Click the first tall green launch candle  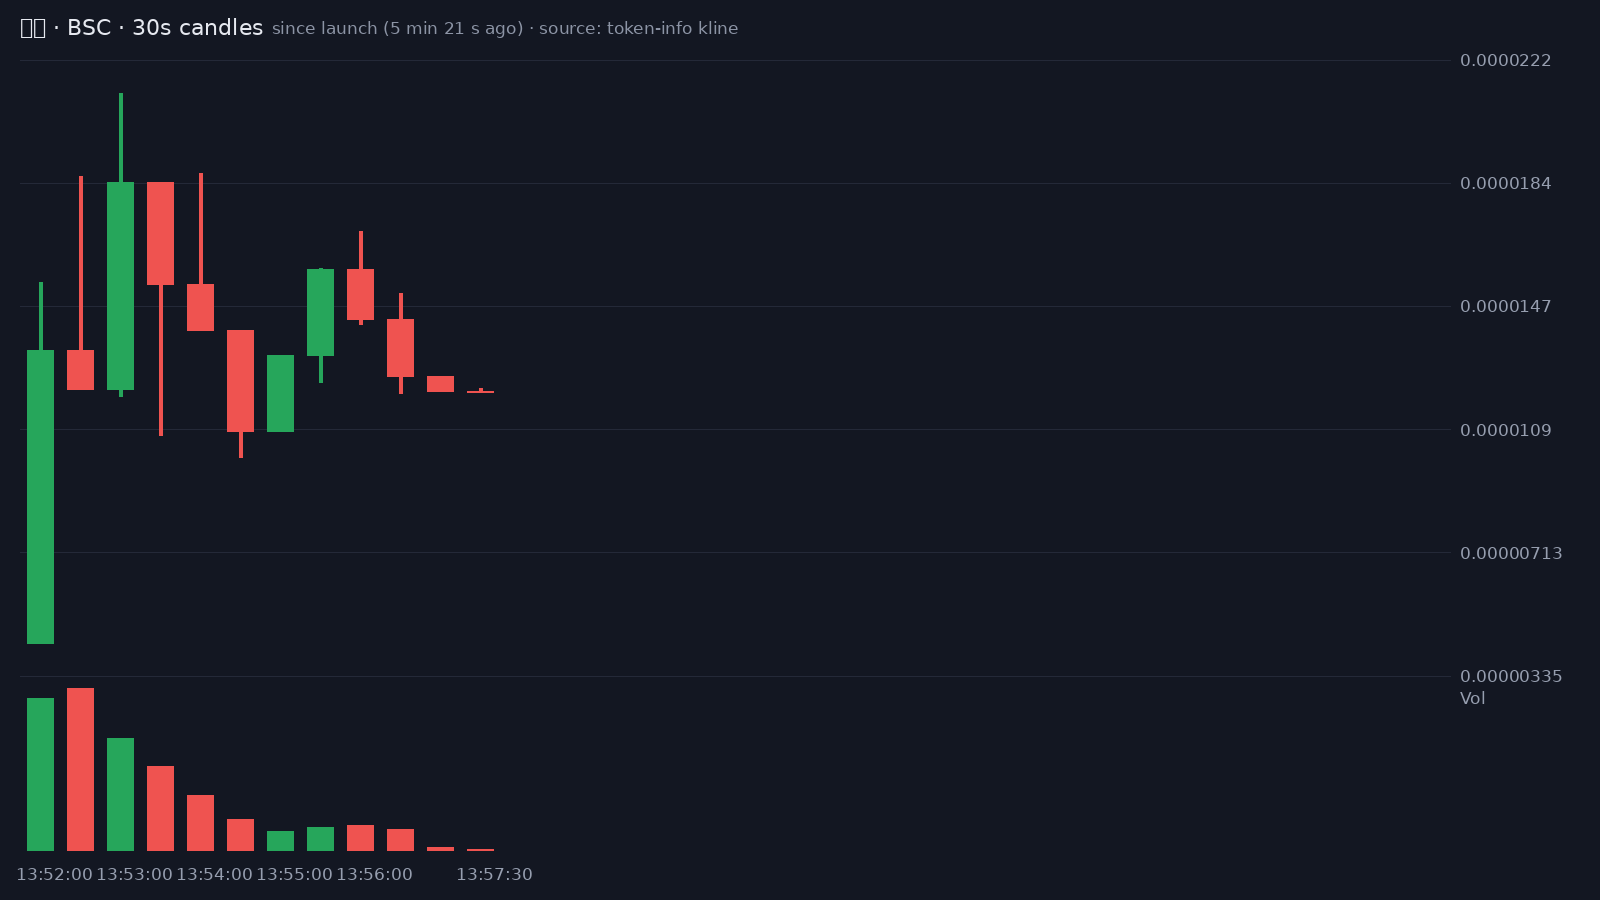[40, 497]
